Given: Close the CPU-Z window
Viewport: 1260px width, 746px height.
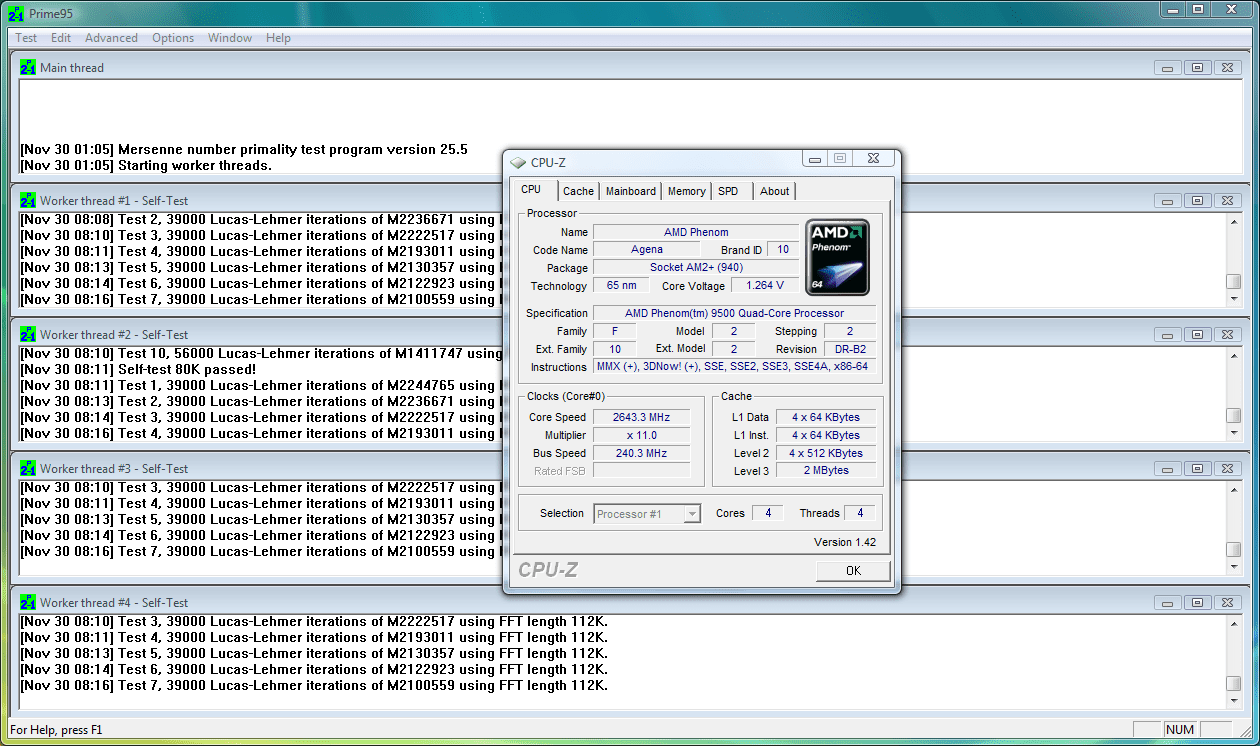Looking at the screenshot, I should (x=873, y=159).
